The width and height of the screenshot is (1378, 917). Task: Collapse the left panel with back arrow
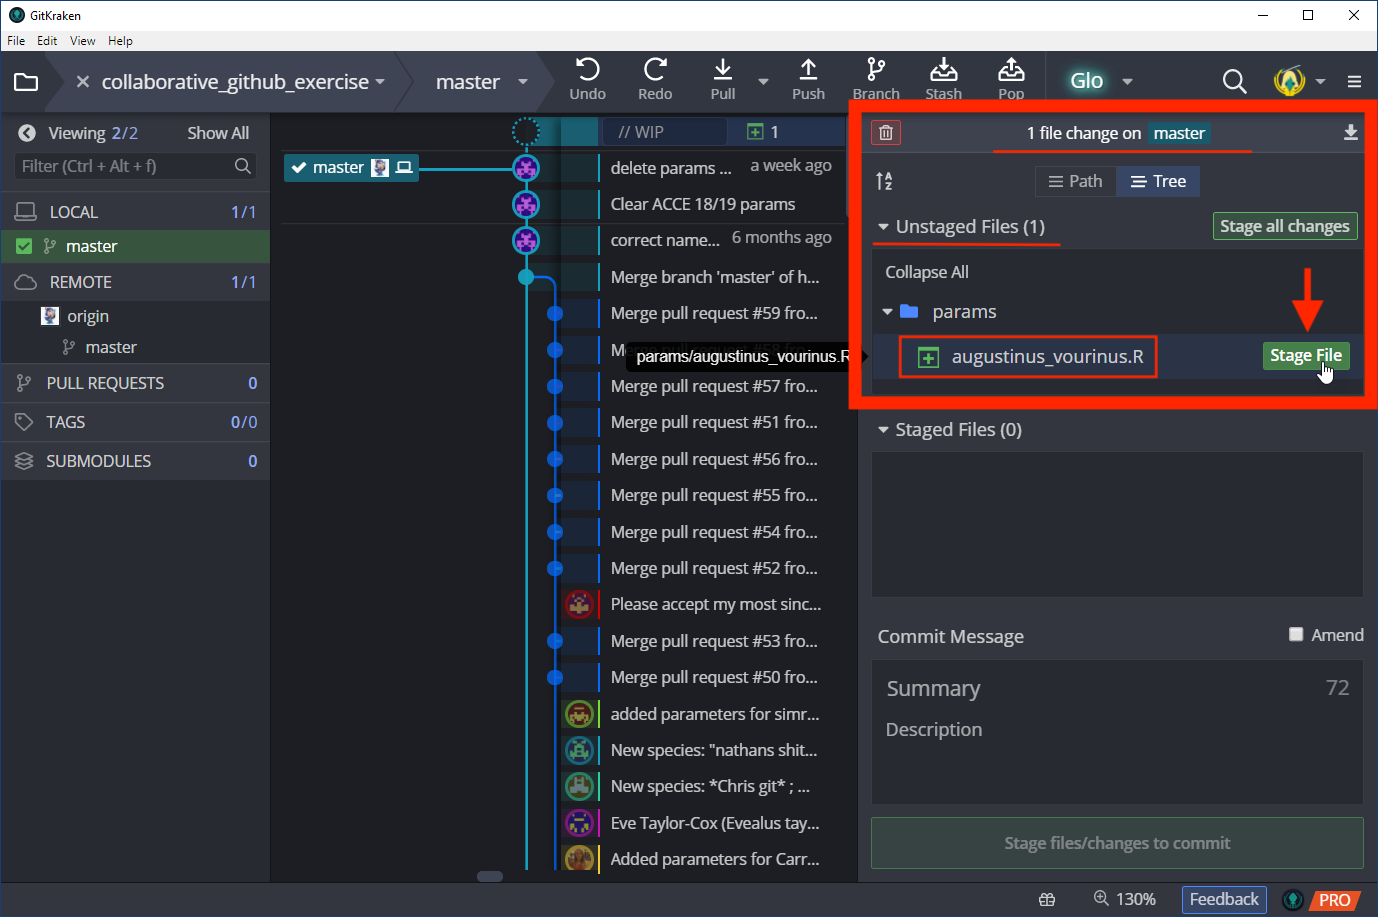pyautogui.click(x=27, y=133)
